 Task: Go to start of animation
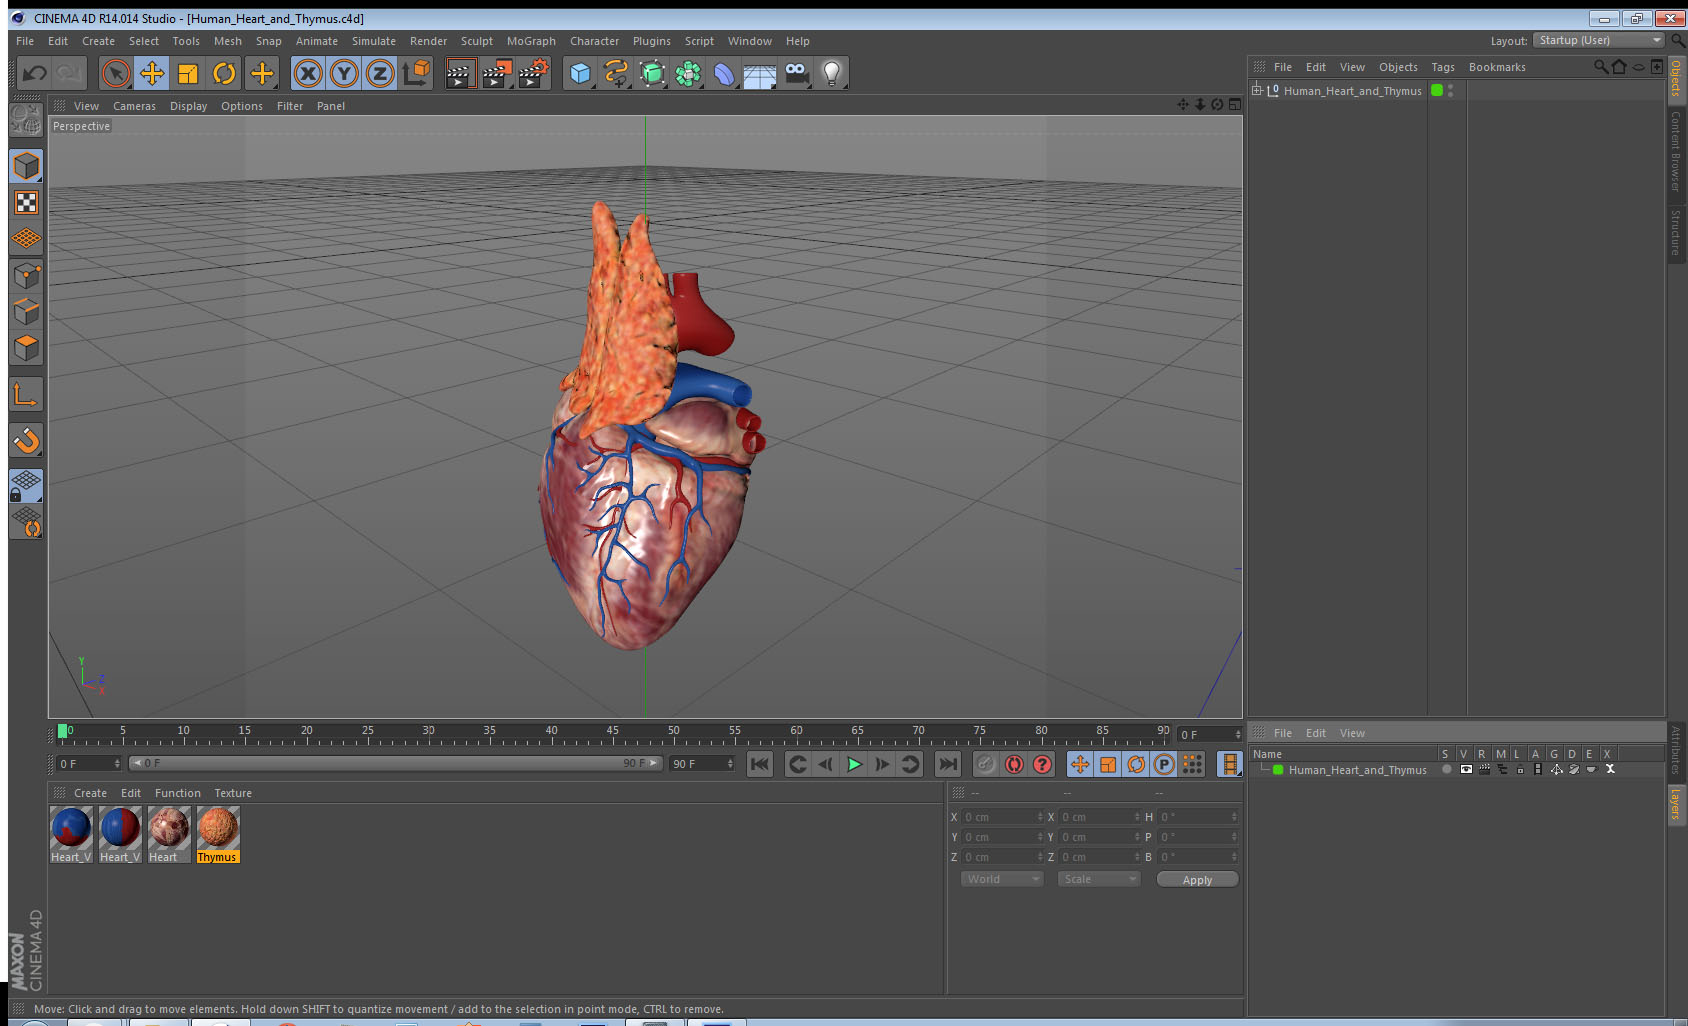760,764
